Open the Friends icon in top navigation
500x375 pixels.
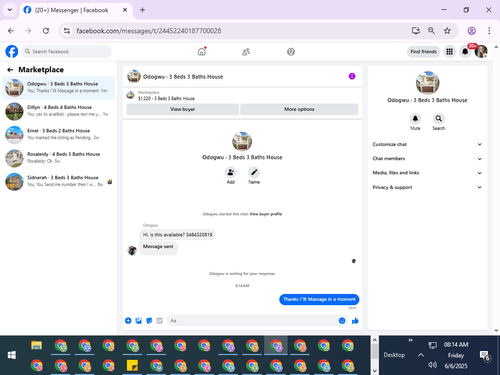click(x=246, y=52)
